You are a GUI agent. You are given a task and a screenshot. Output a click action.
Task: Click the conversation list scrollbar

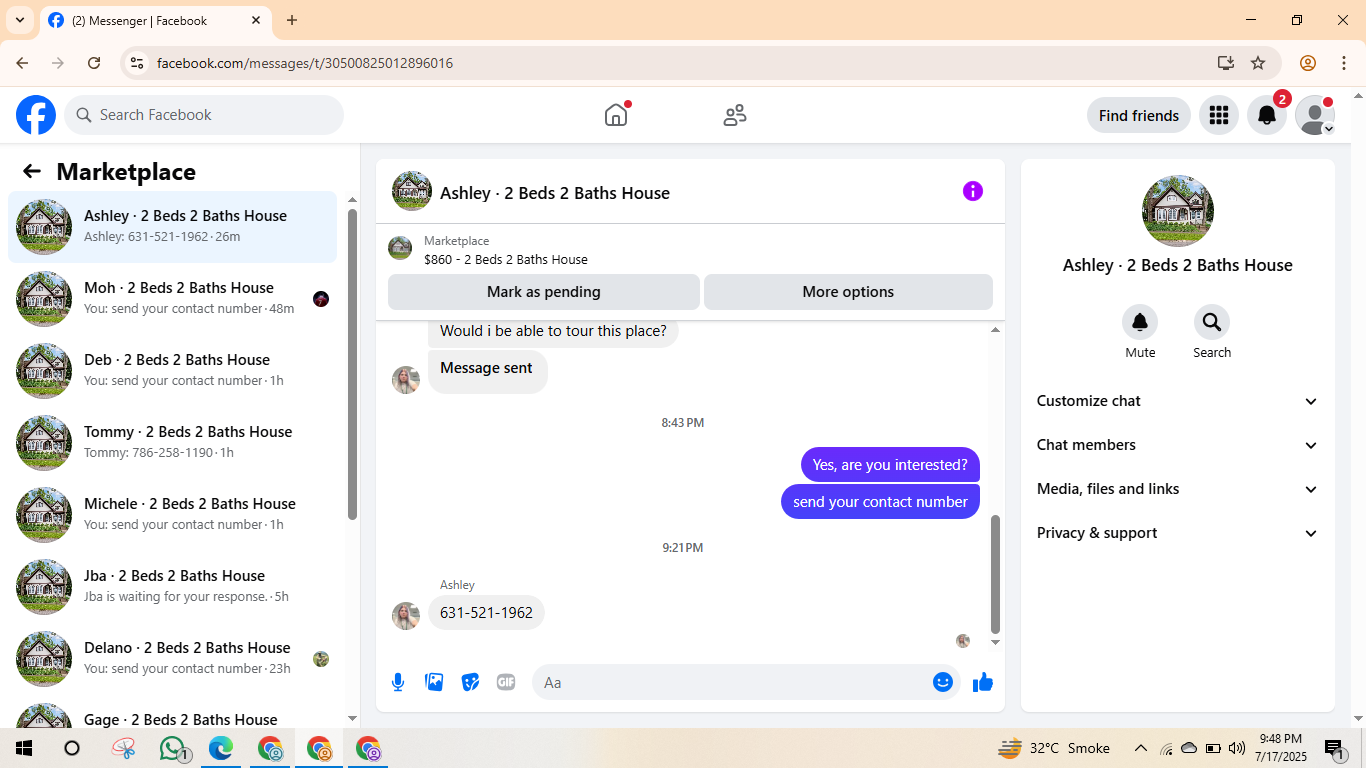coord(352,365)
